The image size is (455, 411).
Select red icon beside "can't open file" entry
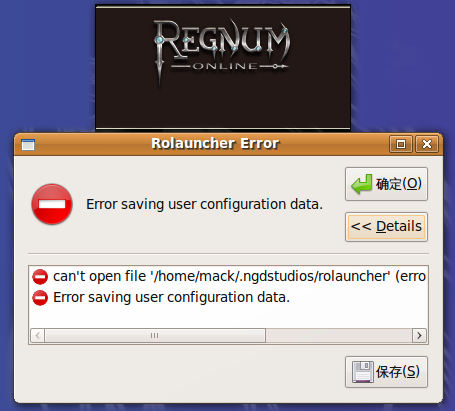[40, 277]
